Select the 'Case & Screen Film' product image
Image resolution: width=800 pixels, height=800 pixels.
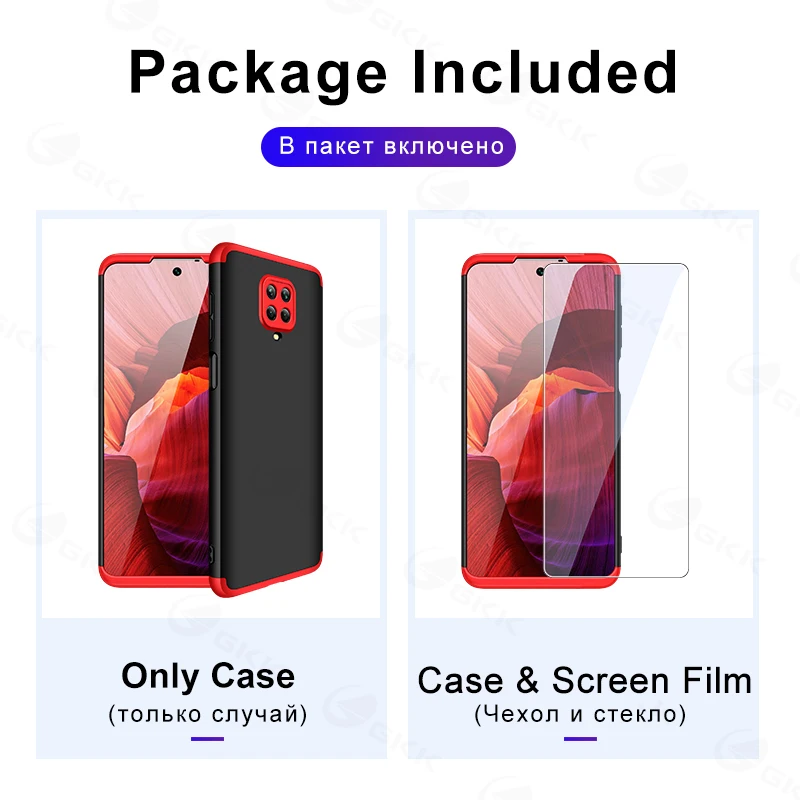pos(584,418)
